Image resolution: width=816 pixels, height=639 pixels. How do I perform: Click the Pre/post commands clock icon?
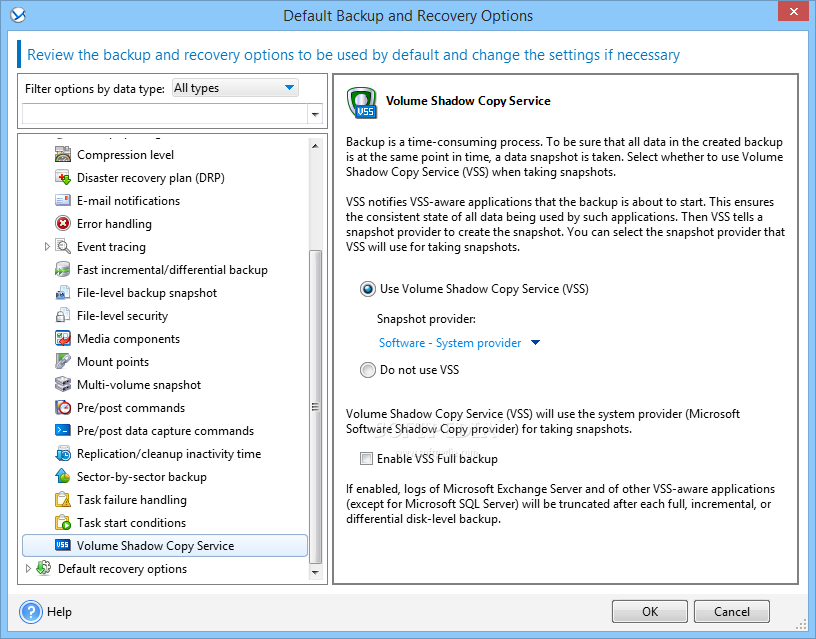pyautogui.click(x=63, y=407)
